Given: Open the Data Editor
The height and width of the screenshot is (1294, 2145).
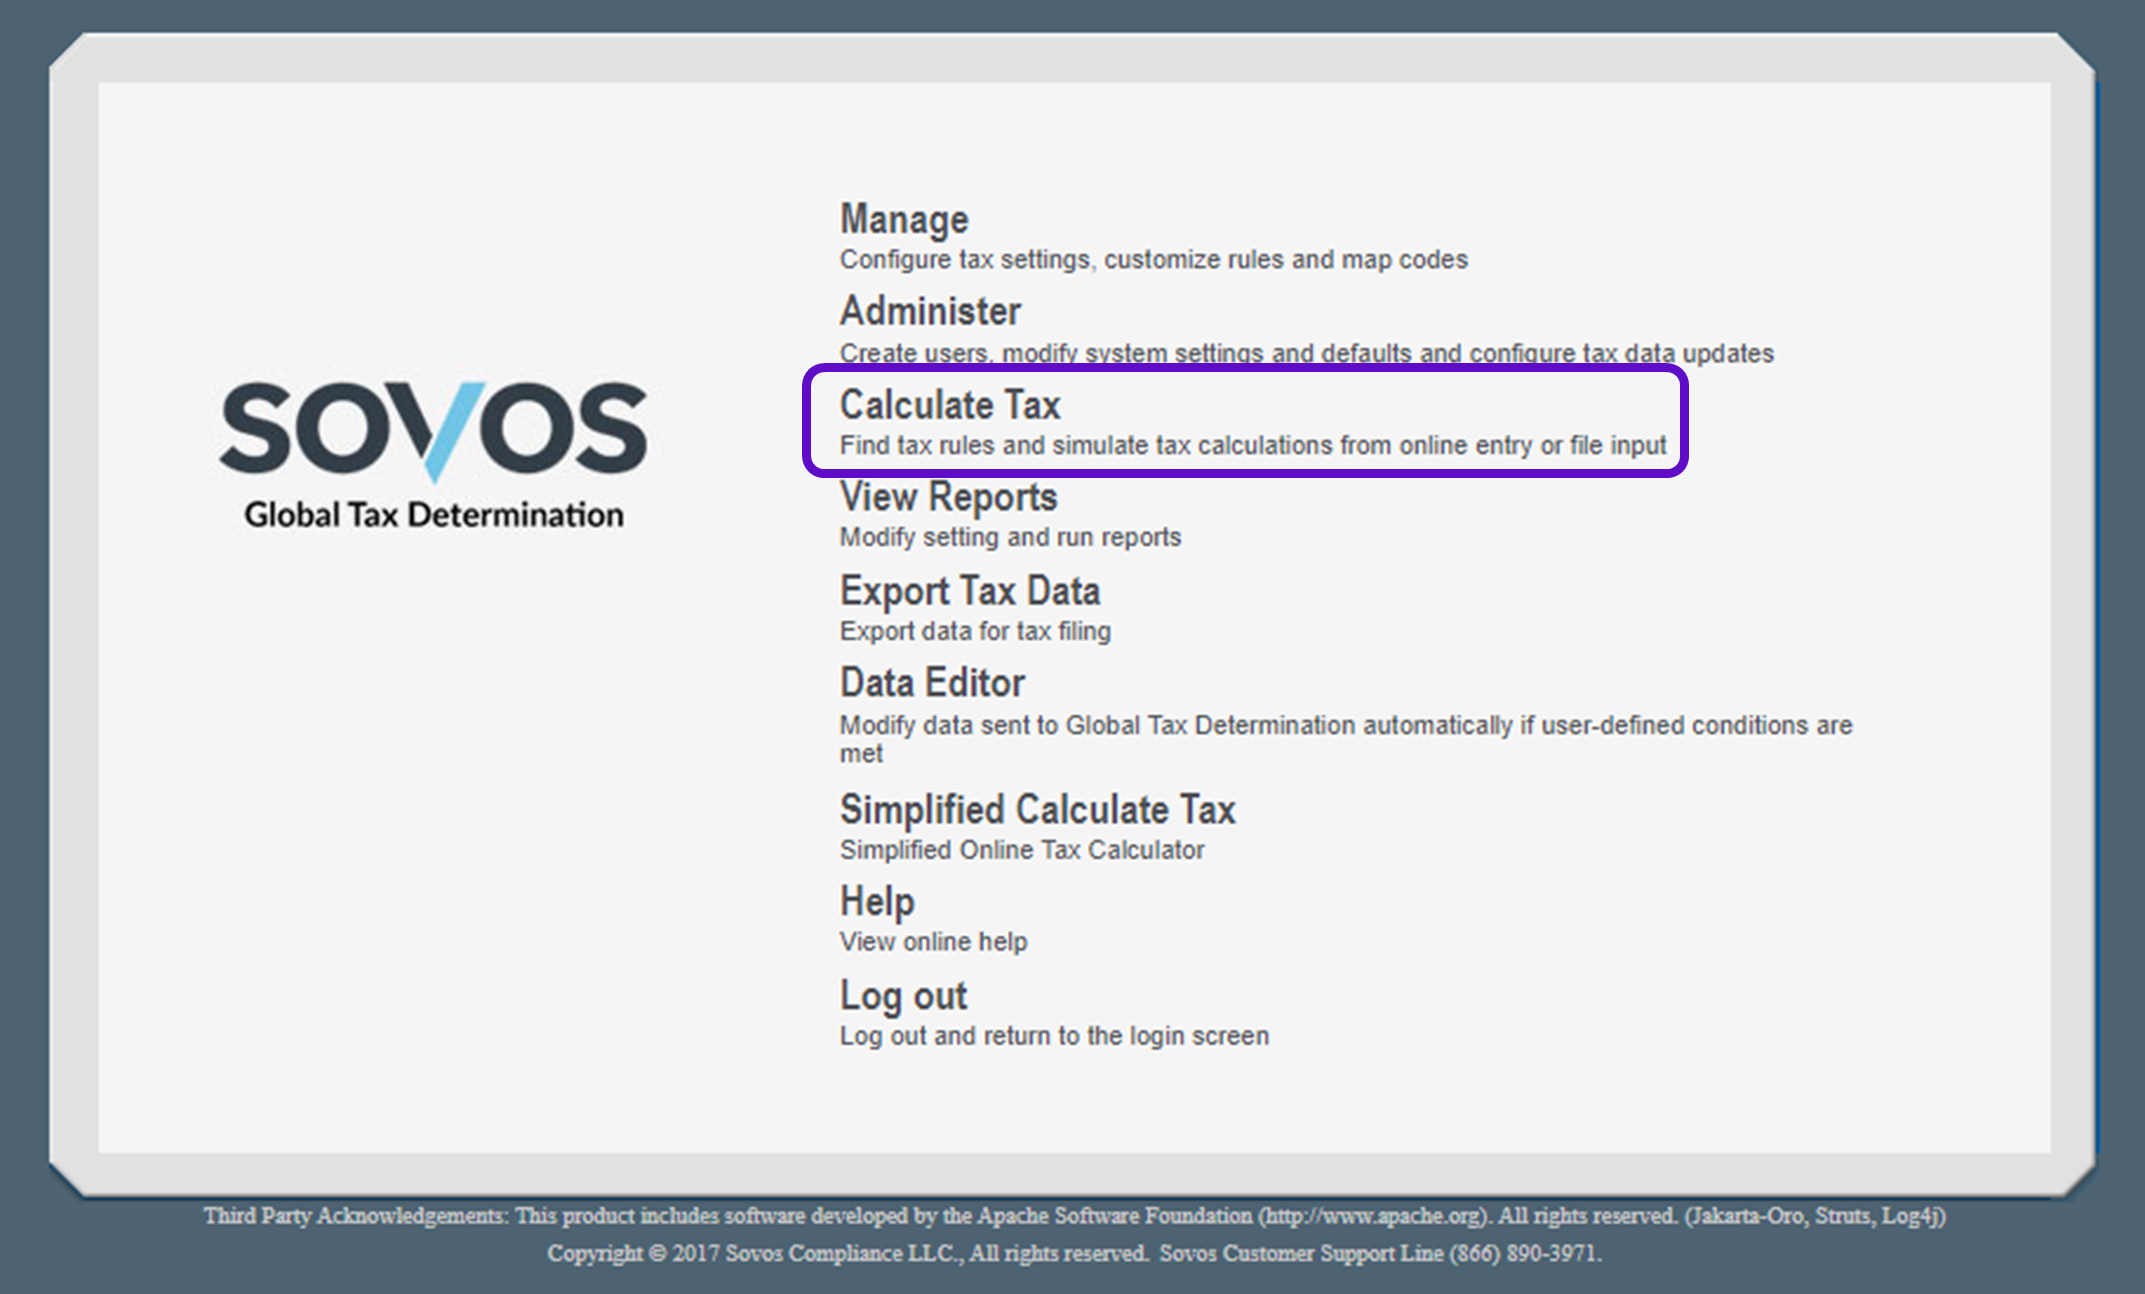Looking at the screenshot, I should pyautogui.click(x=932, y=683).
